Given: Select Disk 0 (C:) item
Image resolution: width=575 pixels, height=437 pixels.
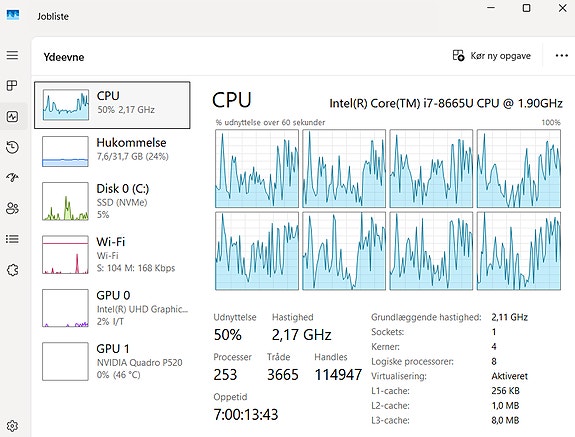Looking at the screenshot, I should 112,201.
